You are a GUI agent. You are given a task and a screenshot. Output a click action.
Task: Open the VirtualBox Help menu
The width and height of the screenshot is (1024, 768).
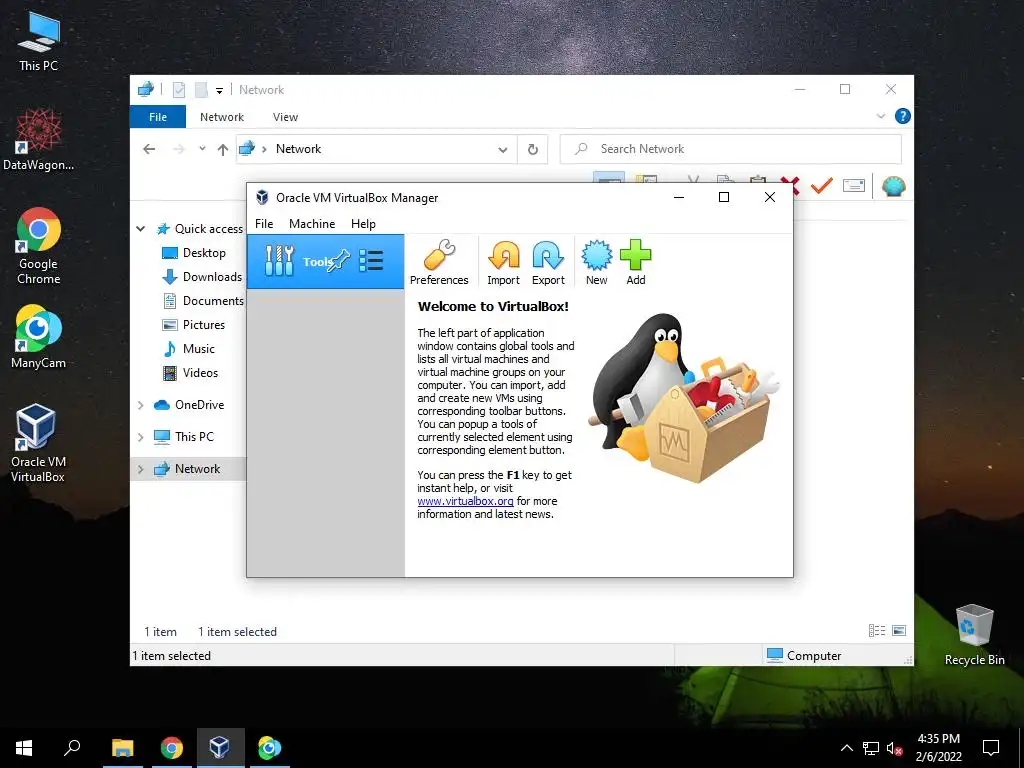click(363, 223)
